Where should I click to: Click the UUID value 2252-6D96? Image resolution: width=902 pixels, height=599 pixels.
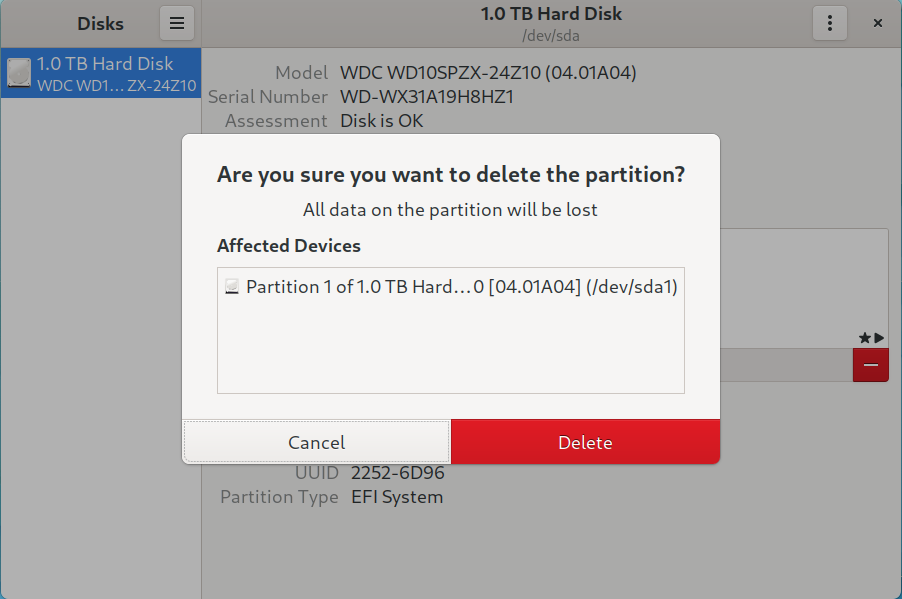click(397, 472)
